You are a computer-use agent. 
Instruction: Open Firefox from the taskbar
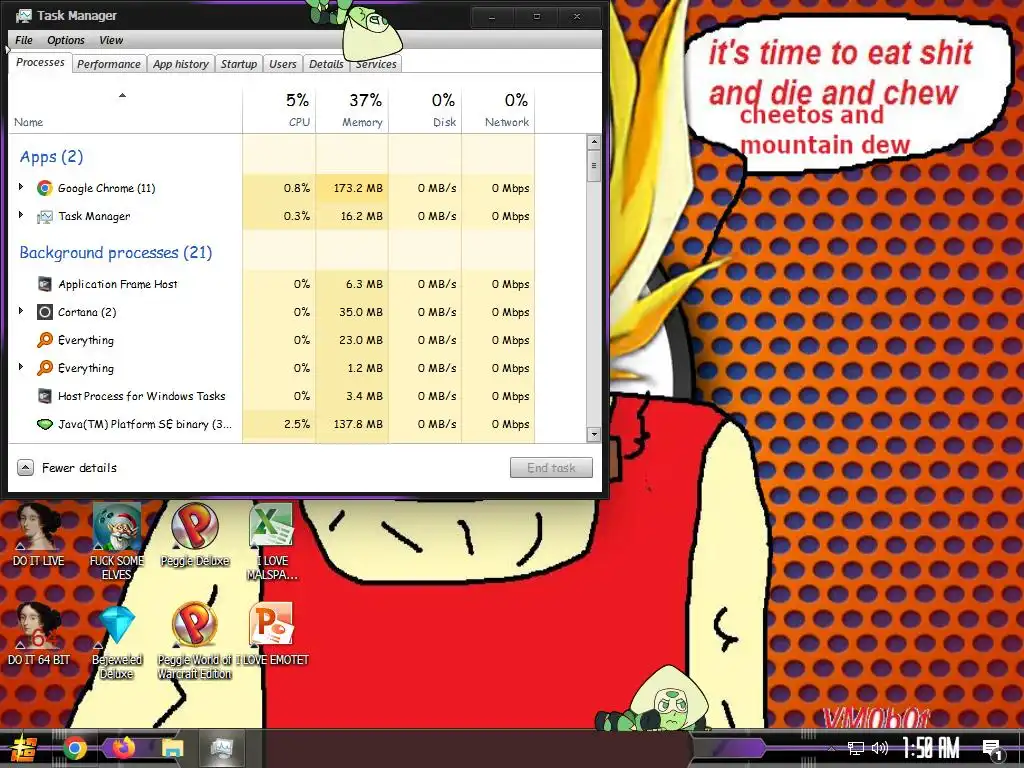tap(123, 748)
